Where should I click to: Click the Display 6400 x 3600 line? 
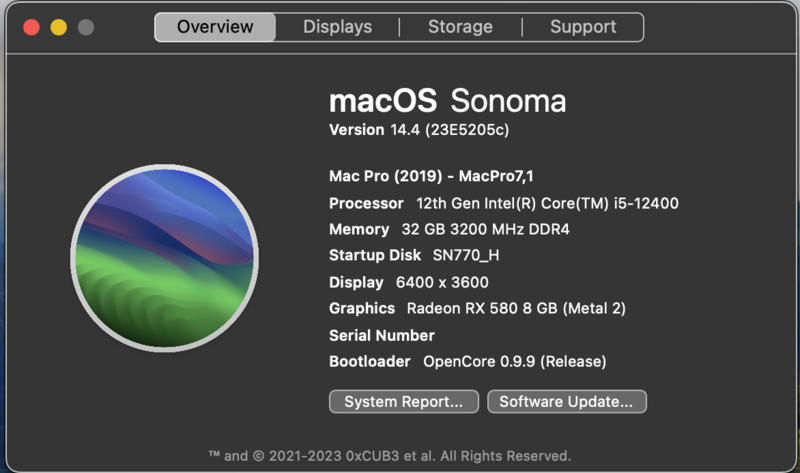click(x=409, y=282)
